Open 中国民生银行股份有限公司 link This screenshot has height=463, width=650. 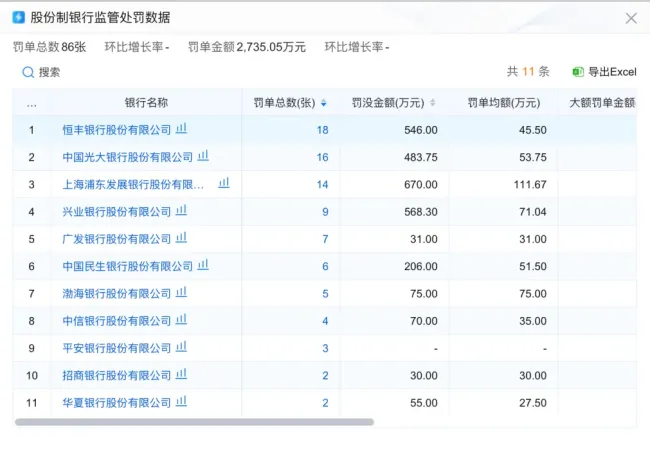[128, 267]
